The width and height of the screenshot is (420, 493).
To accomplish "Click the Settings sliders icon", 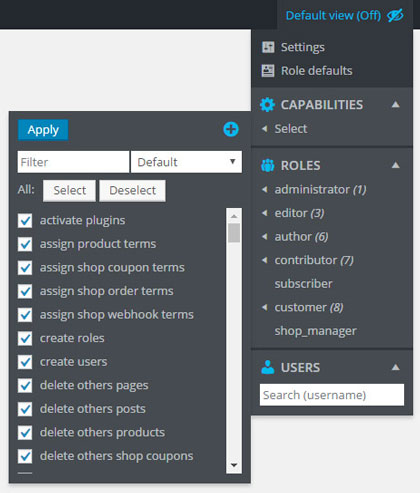I will 268,47.
